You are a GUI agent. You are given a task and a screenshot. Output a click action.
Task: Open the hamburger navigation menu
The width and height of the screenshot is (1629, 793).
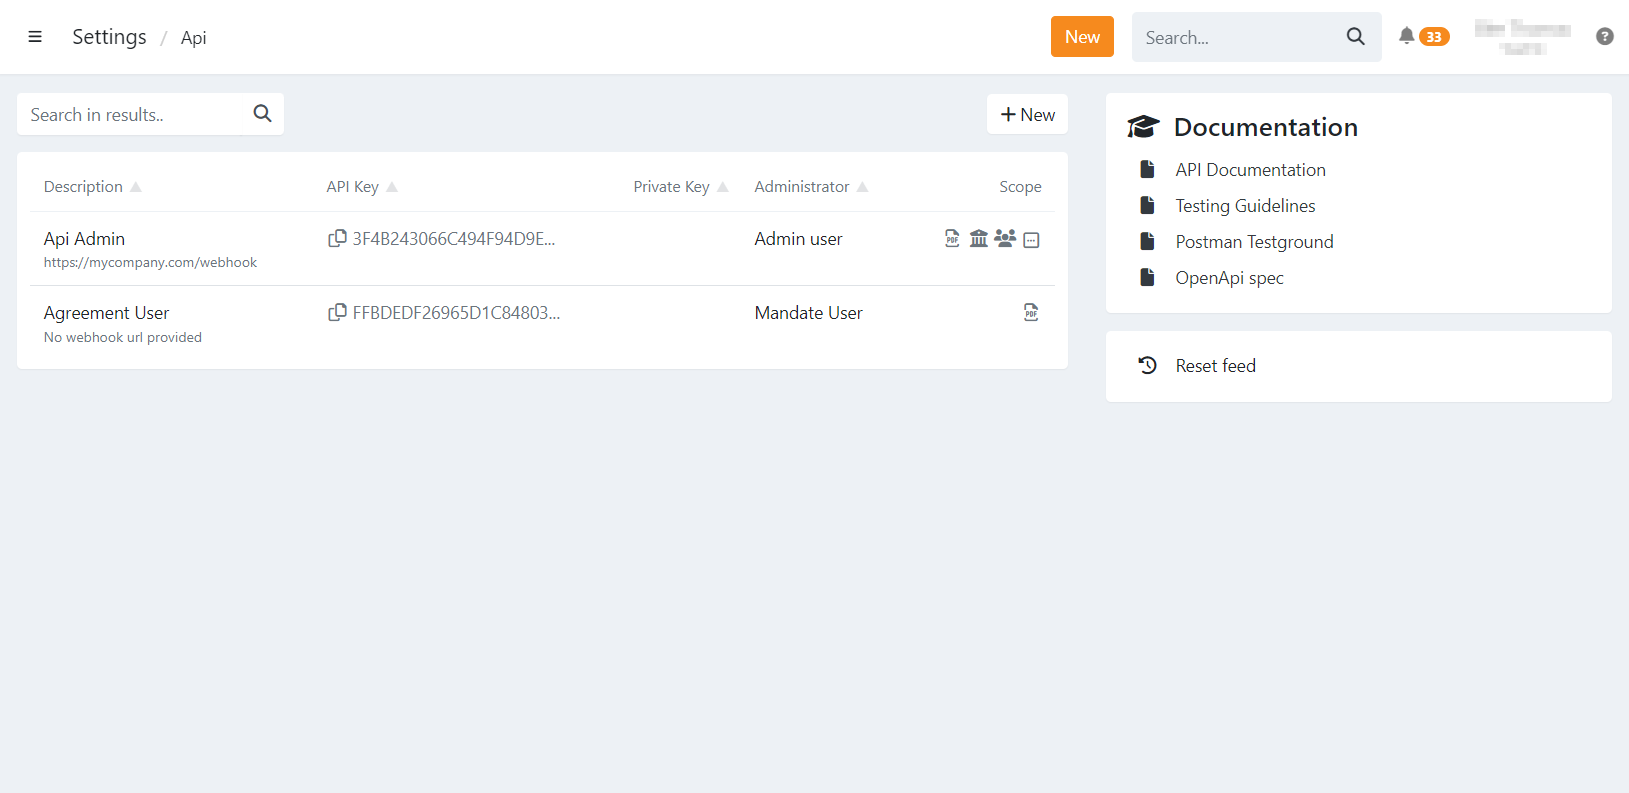35,37
